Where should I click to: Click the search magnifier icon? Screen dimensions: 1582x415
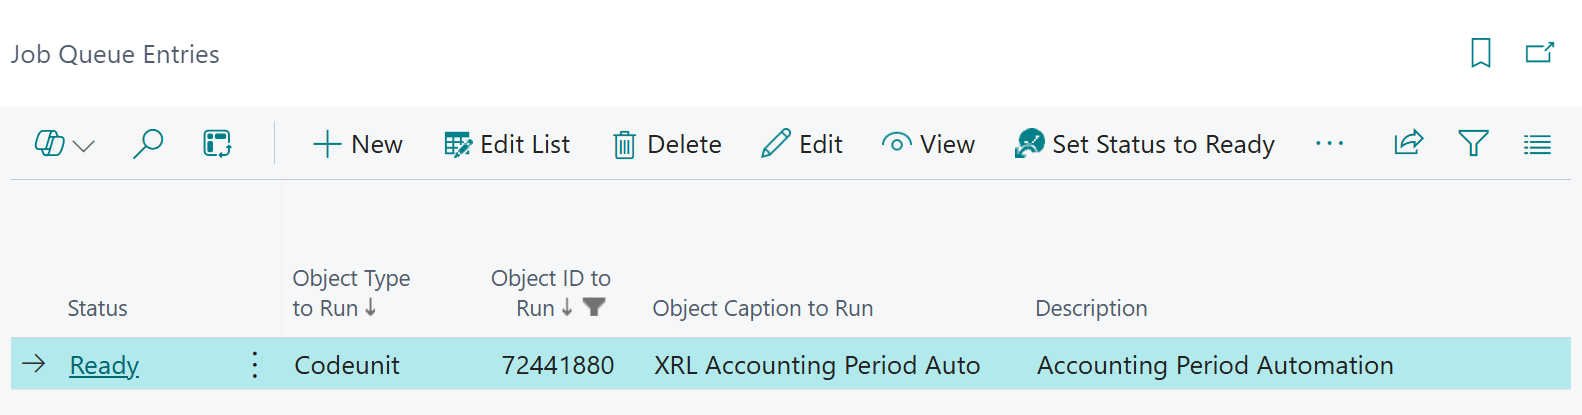148,144
